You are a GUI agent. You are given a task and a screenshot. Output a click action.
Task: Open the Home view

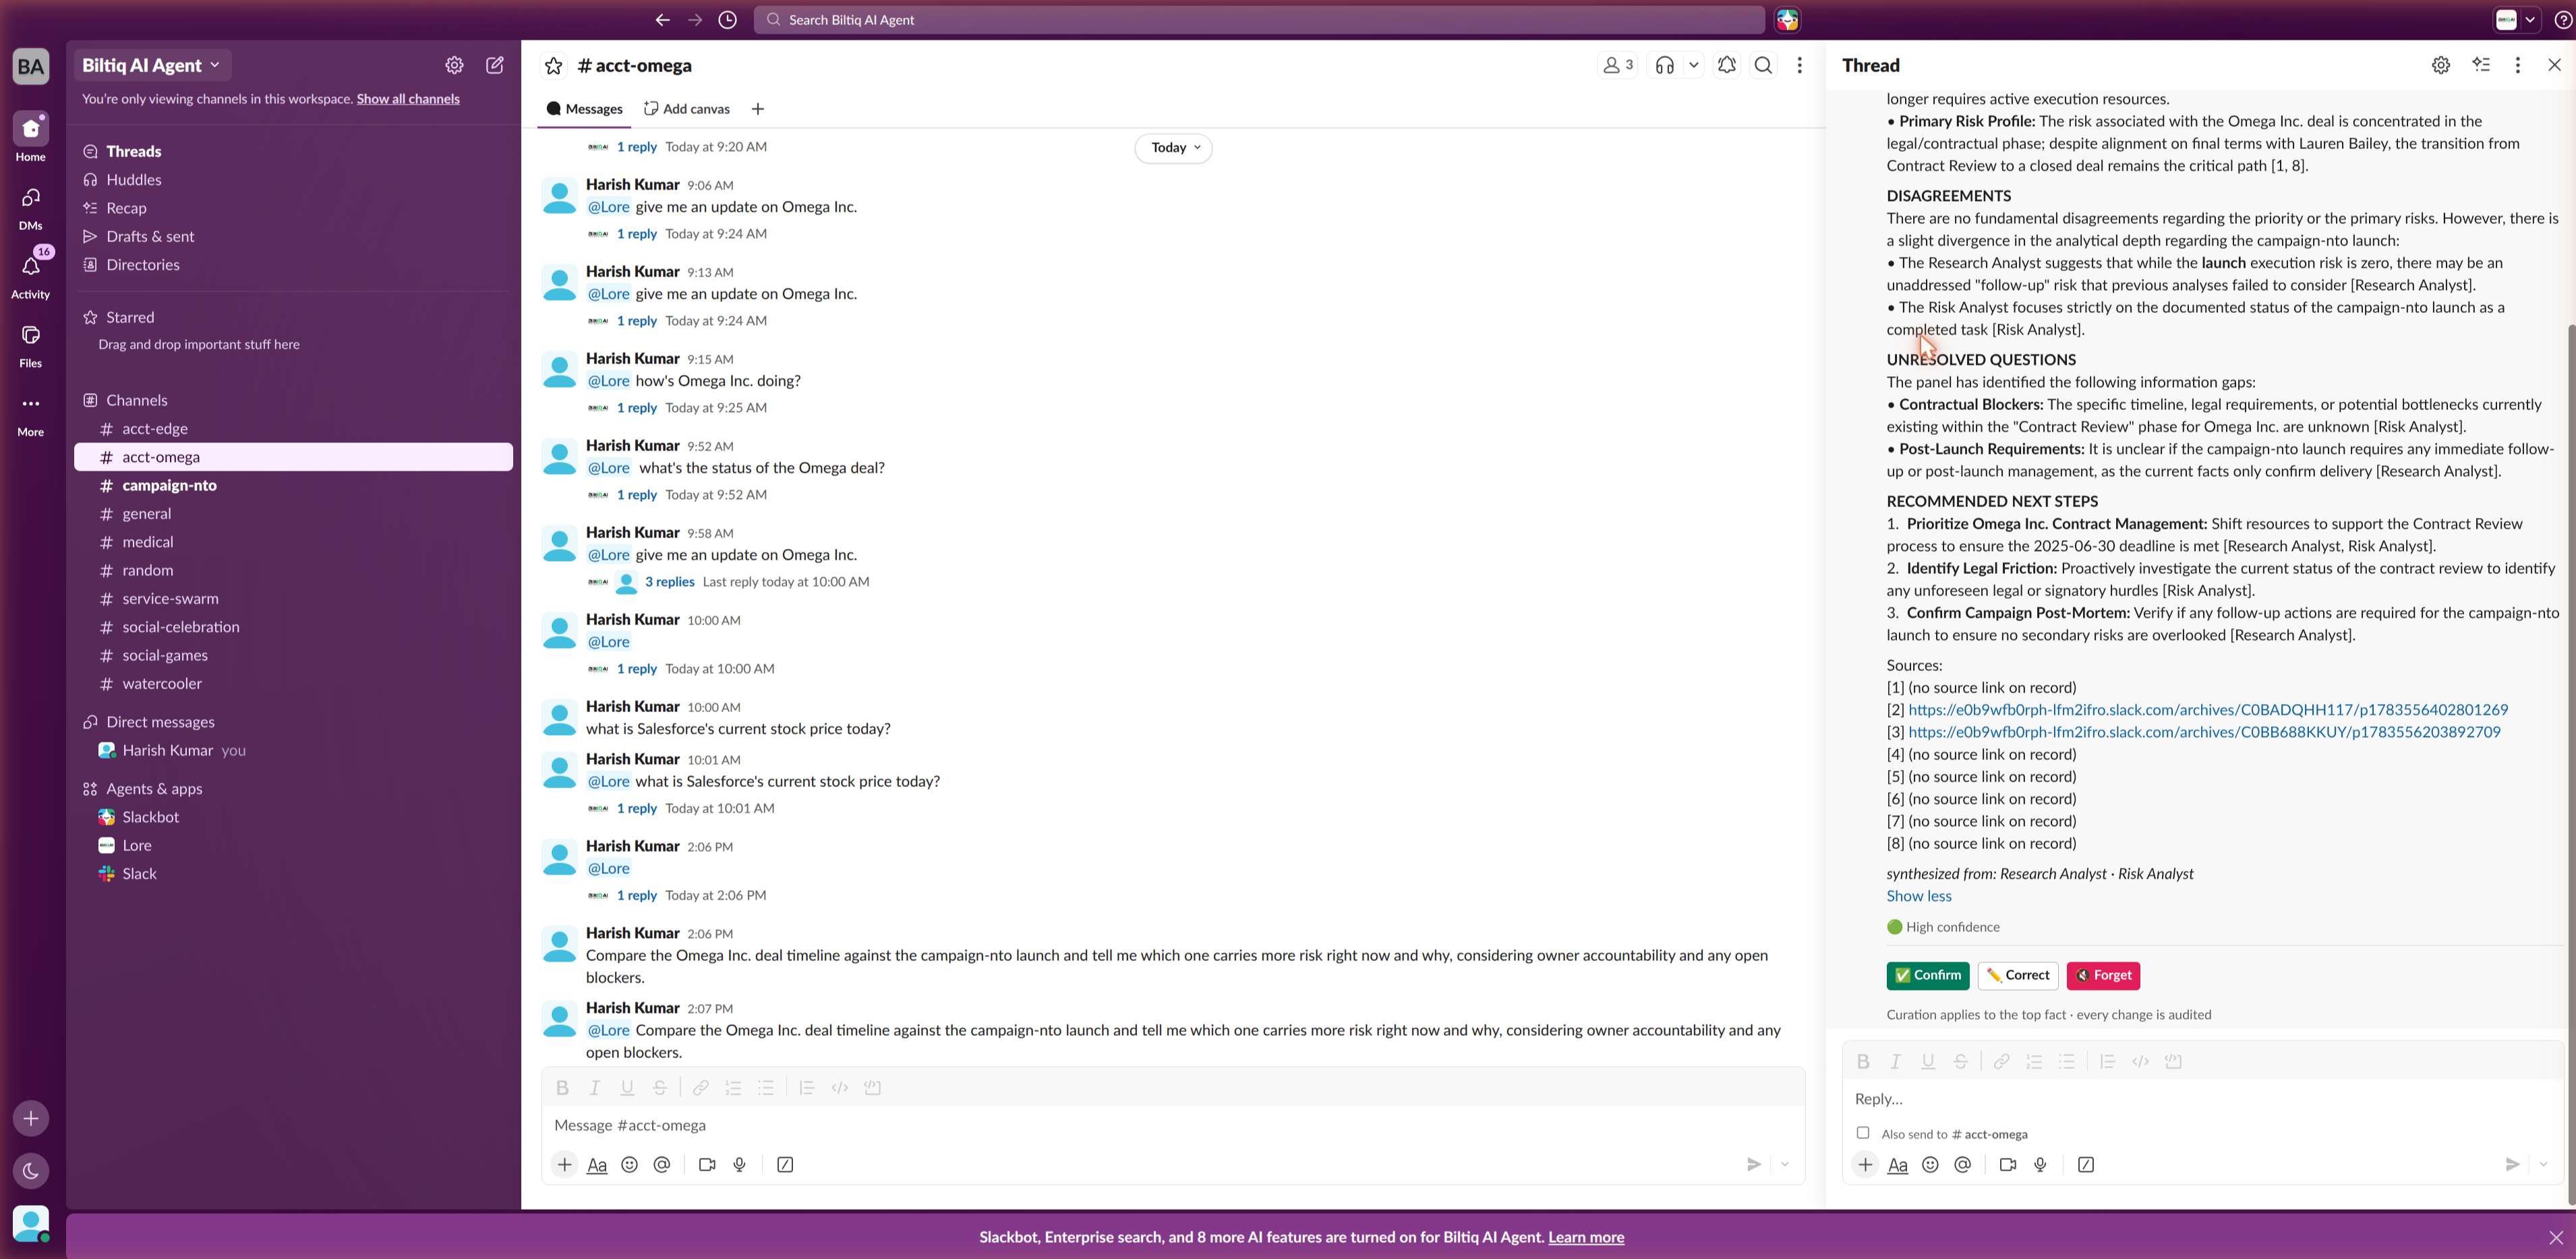(31, 137)
